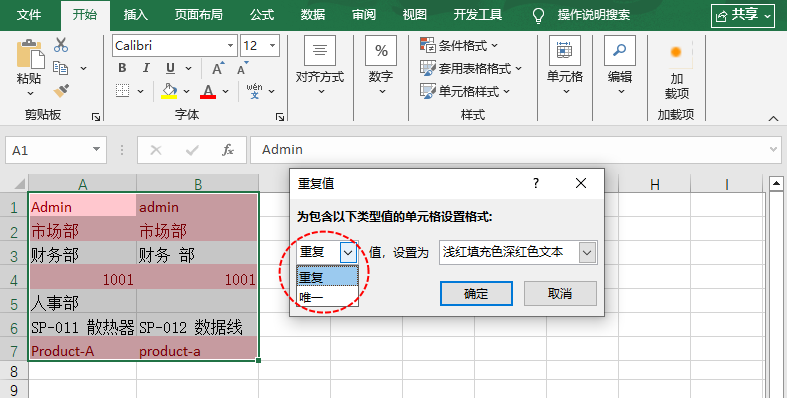This screenshot has width=787, height=398.
Task: Open the 数字 percent number group
Action: 381,65
